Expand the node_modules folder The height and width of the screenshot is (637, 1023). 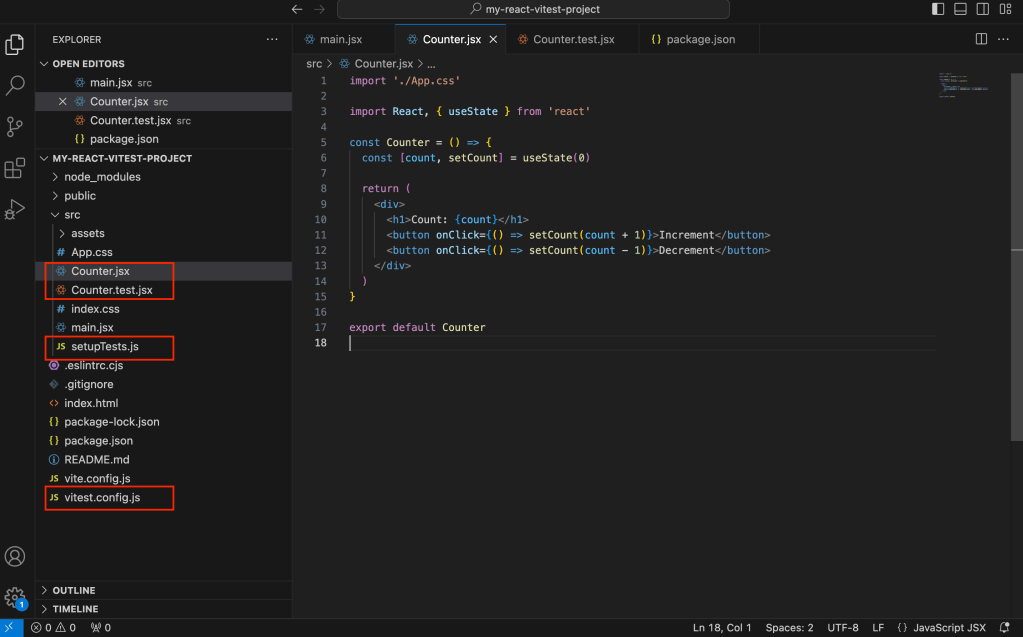(x=102, y=177)
